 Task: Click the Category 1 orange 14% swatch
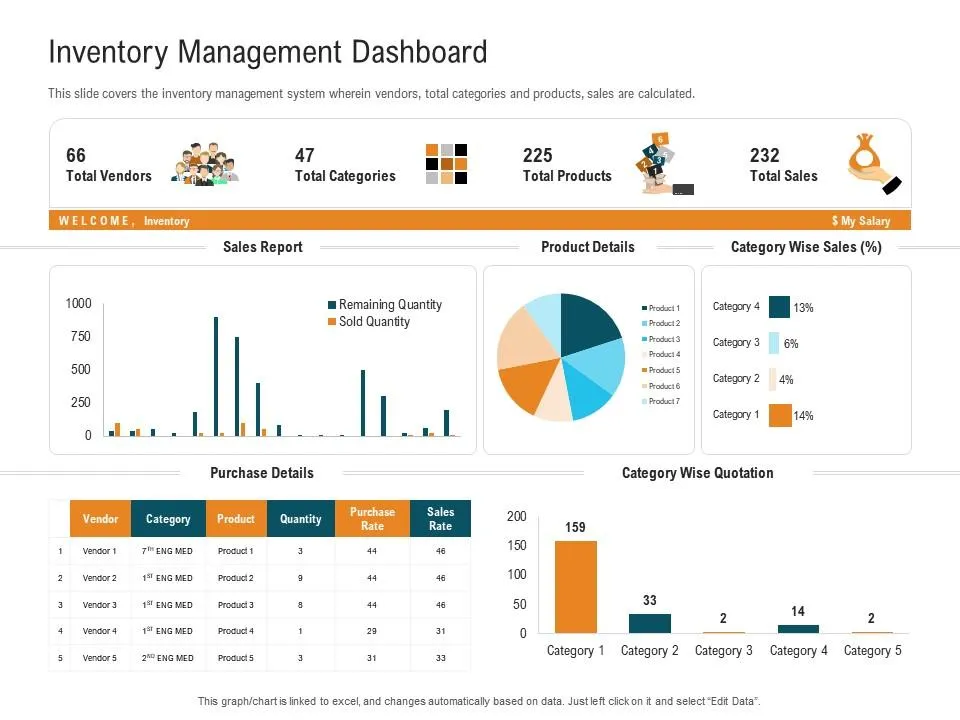(x=780, y=415)
